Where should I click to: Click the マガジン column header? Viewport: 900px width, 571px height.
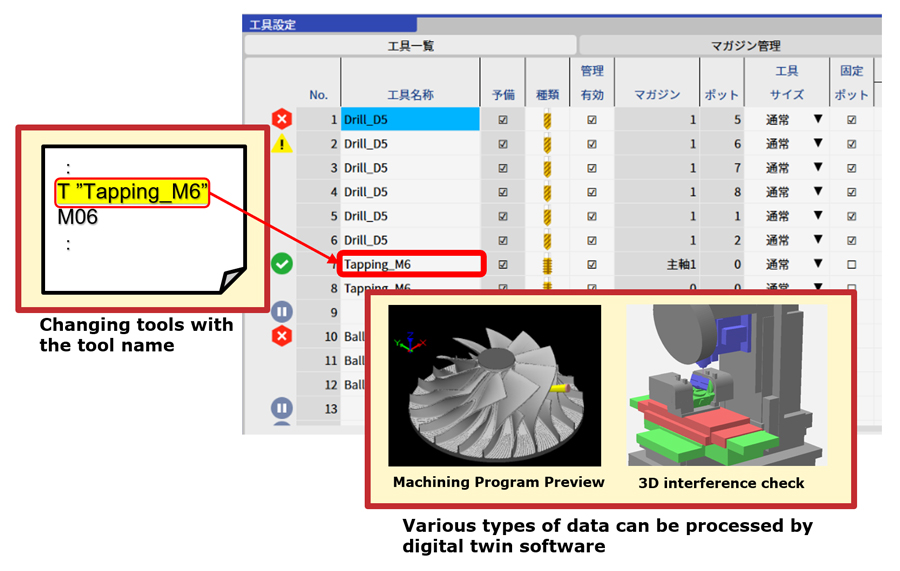coord(657,95)
